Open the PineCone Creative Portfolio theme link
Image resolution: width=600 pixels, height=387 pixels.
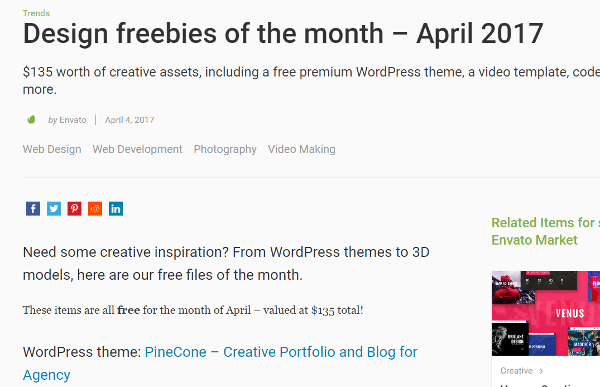point(220,363)
